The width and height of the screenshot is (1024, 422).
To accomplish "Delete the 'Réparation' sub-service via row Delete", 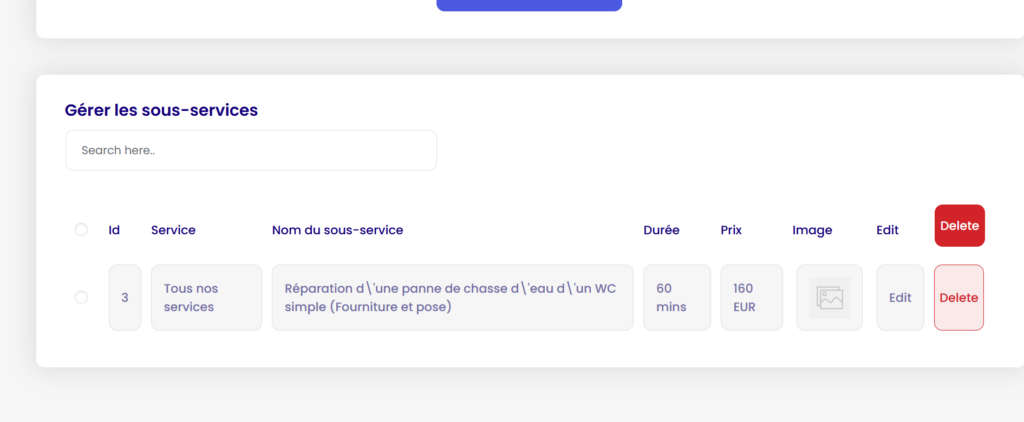I will tap(959, 298).
